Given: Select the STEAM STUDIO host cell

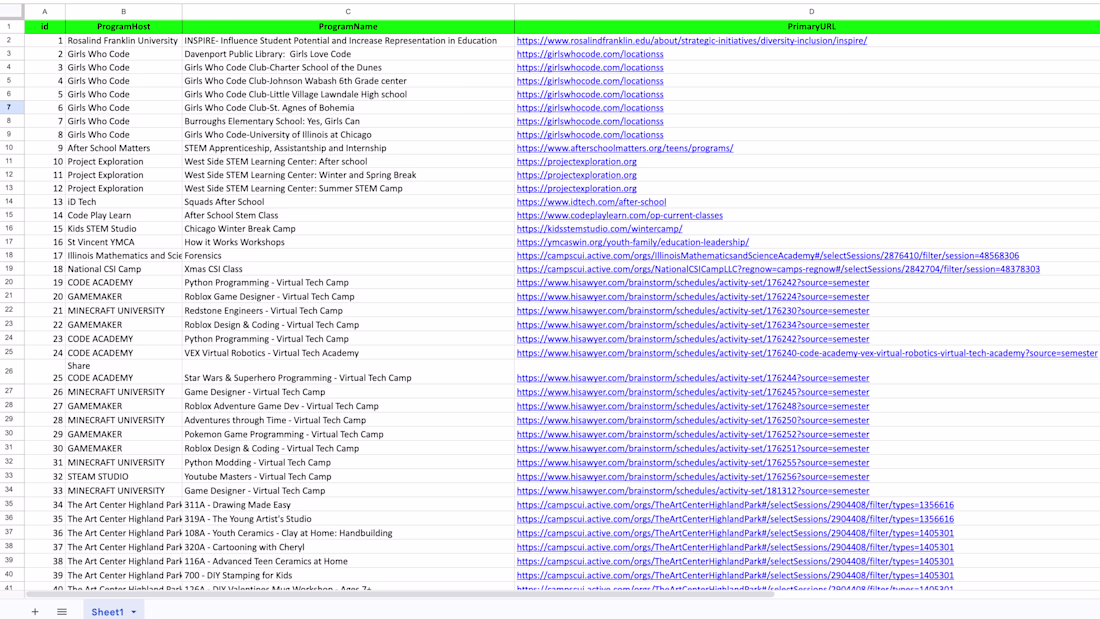Looking at the screenshot, I should 123,477.
